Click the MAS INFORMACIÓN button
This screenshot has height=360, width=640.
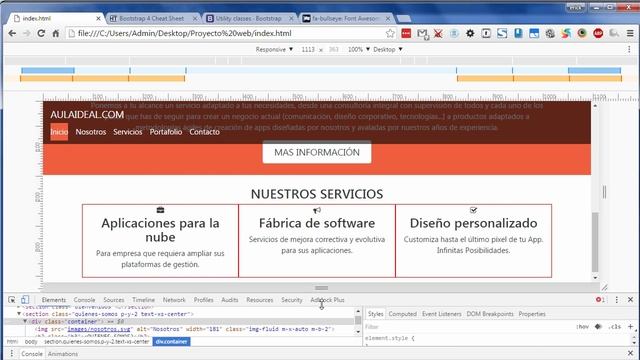pyautogui.click(x=317, y=152)
